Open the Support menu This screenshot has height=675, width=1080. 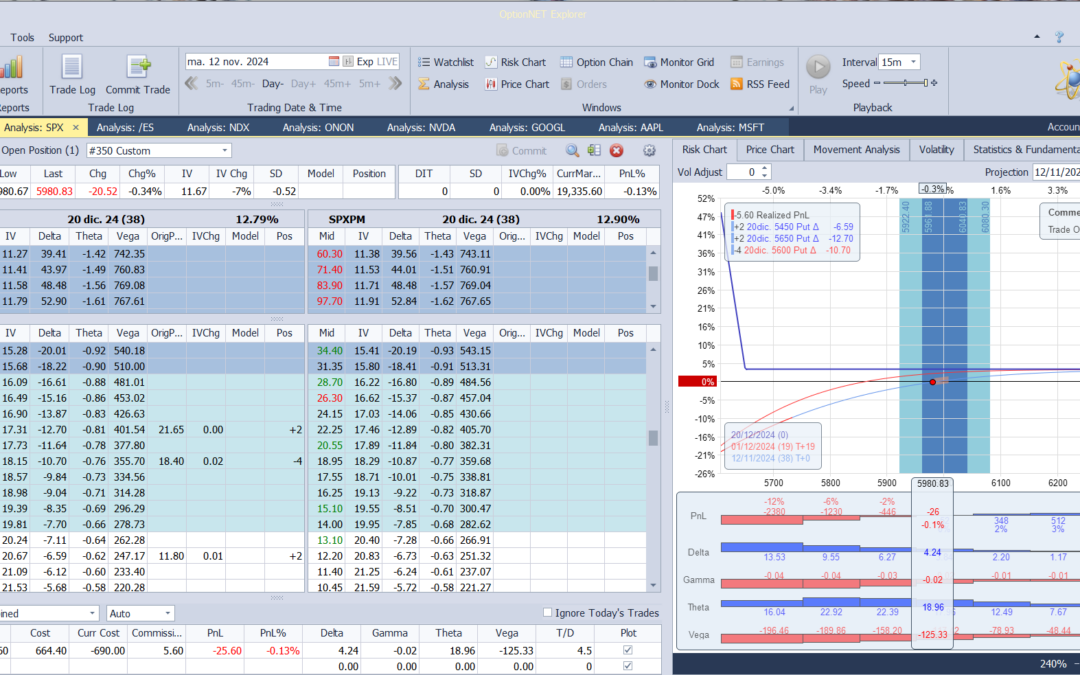(x=65, y=37)
